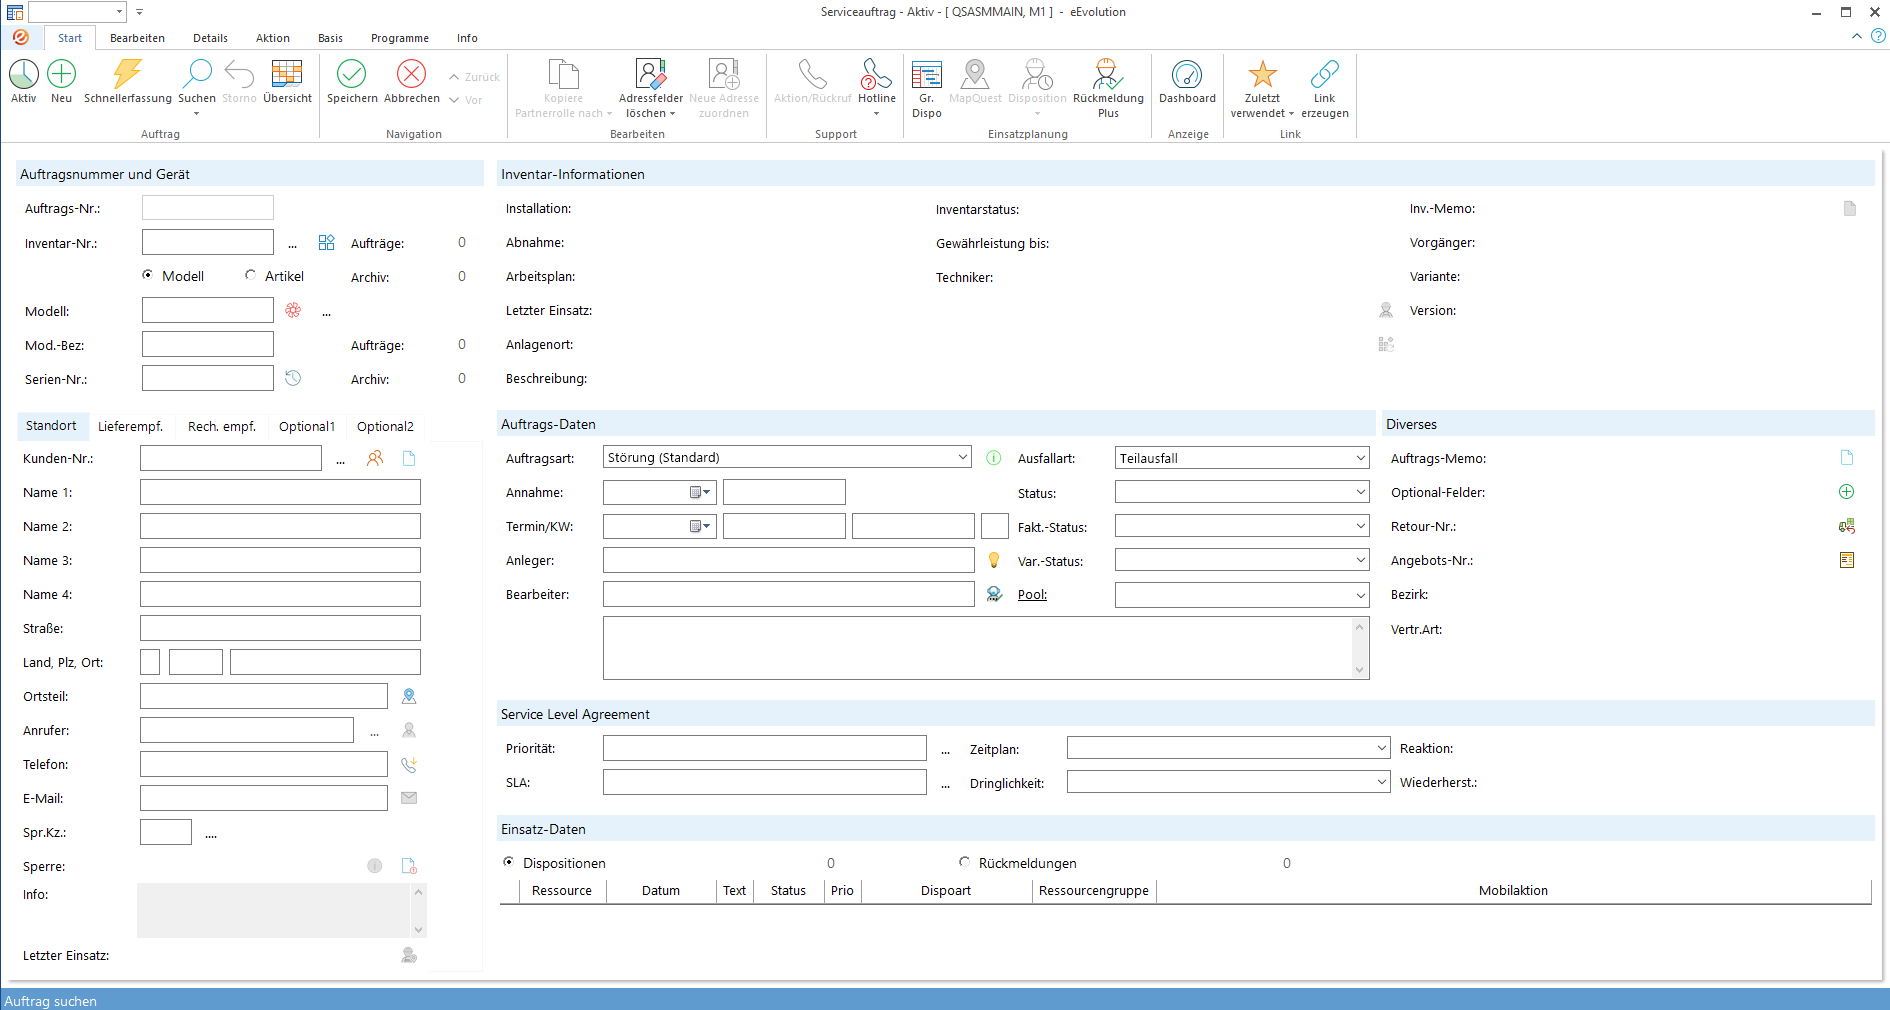Click the Ressource column header
The width and height of the screenshot is (1890, 1010).
[x=562, y=890]
